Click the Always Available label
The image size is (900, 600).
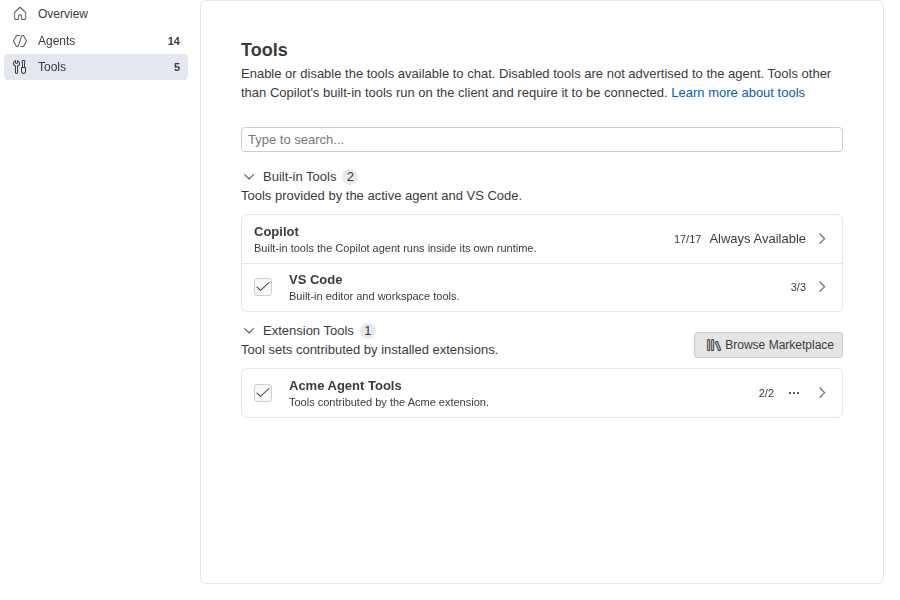758,239
